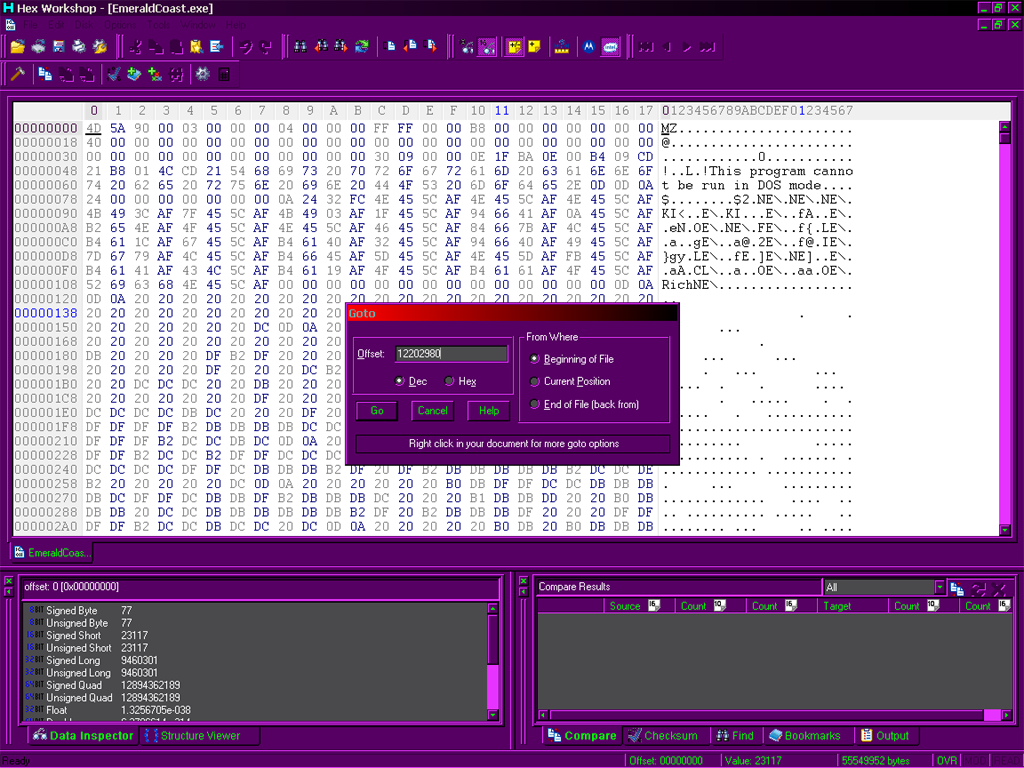
Task: Open a file with the folder toolbar icon
Action: 18,47
